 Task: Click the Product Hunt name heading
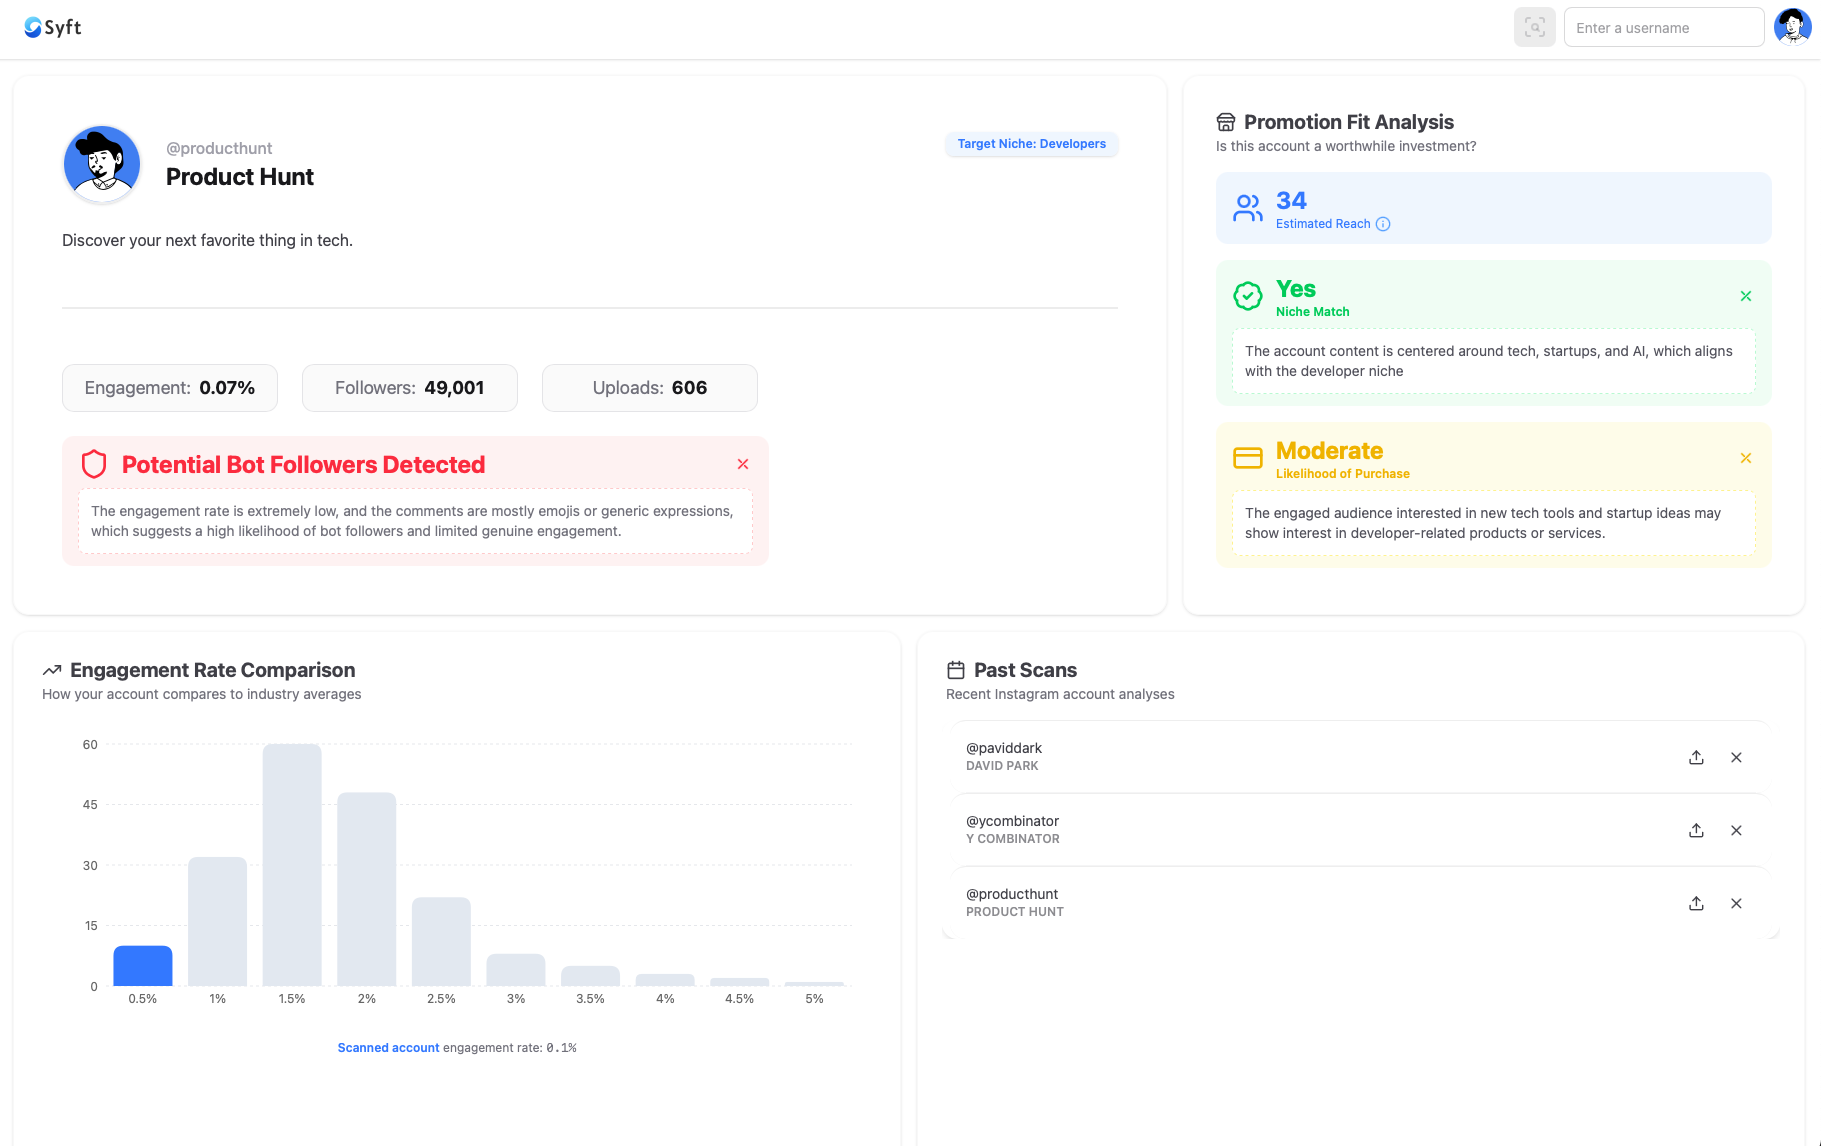click(240, 177)
